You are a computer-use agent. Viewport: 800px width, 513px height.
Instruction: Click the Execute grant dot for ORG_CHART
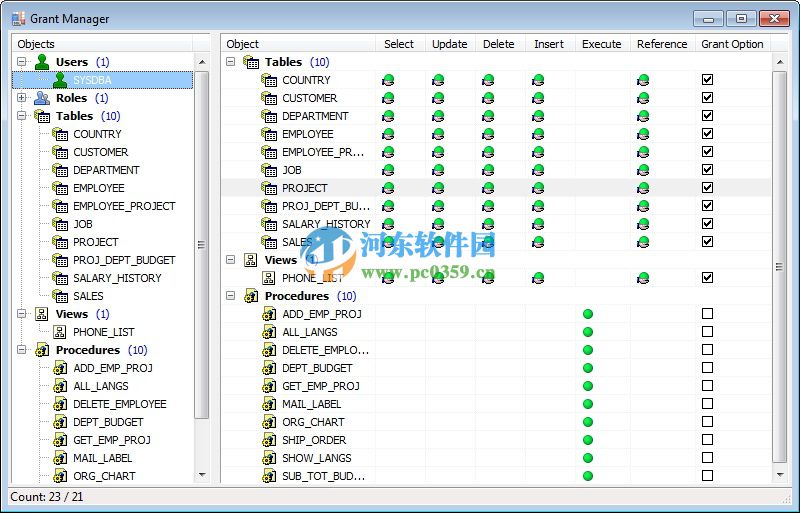[588, 422]
